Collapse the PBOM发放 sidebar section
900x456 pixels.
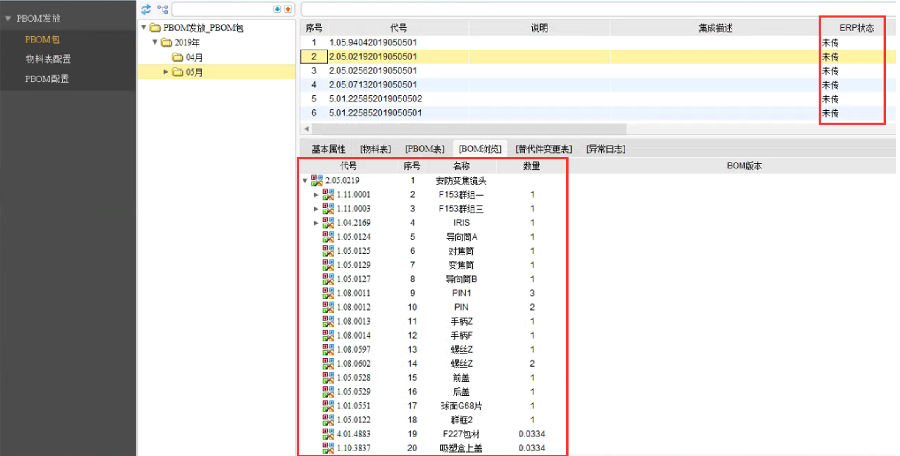click(8, 19)
